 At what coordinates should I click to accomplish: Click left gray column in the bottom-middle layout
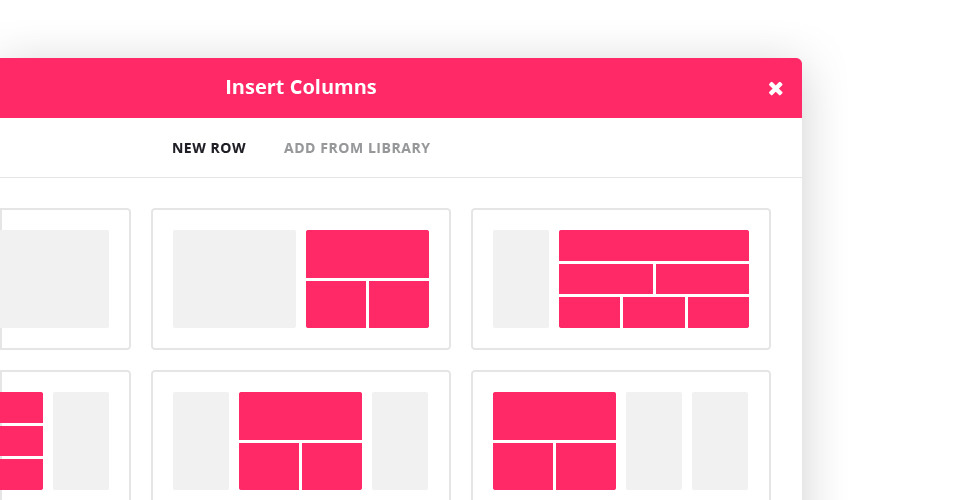point(201,441)
